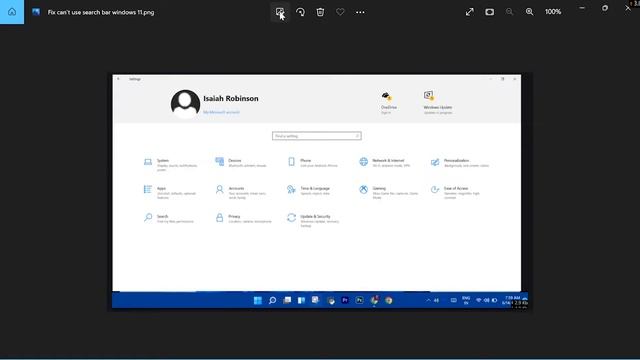Click the Accounts person icon in the picture
This screenshot has width=640, height=360.
[x=220, y=189]
